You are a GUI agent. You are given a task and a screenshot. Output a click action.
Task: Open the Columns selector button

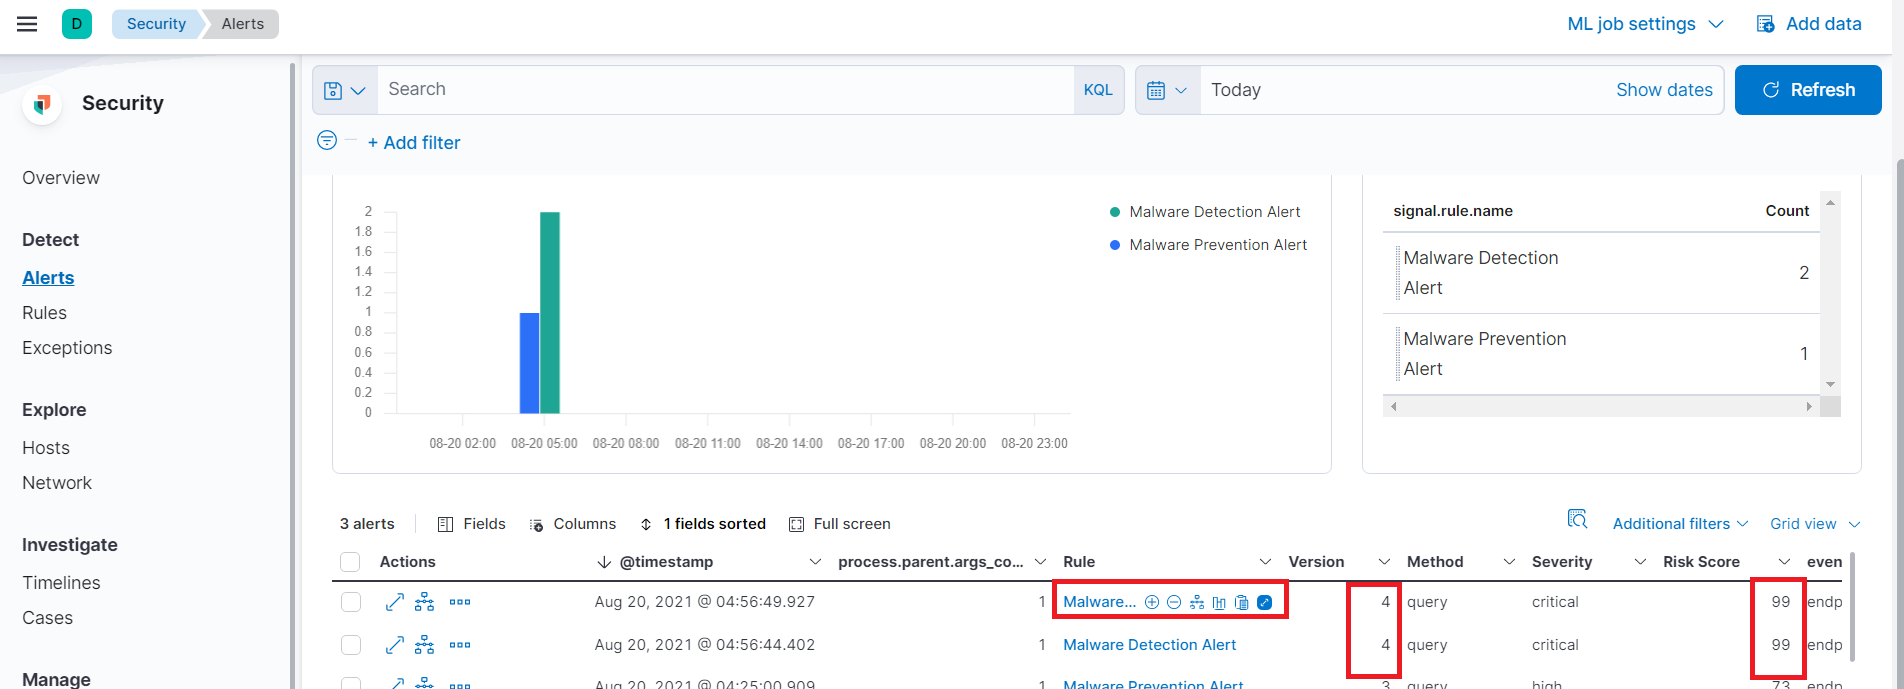point(573,524)
